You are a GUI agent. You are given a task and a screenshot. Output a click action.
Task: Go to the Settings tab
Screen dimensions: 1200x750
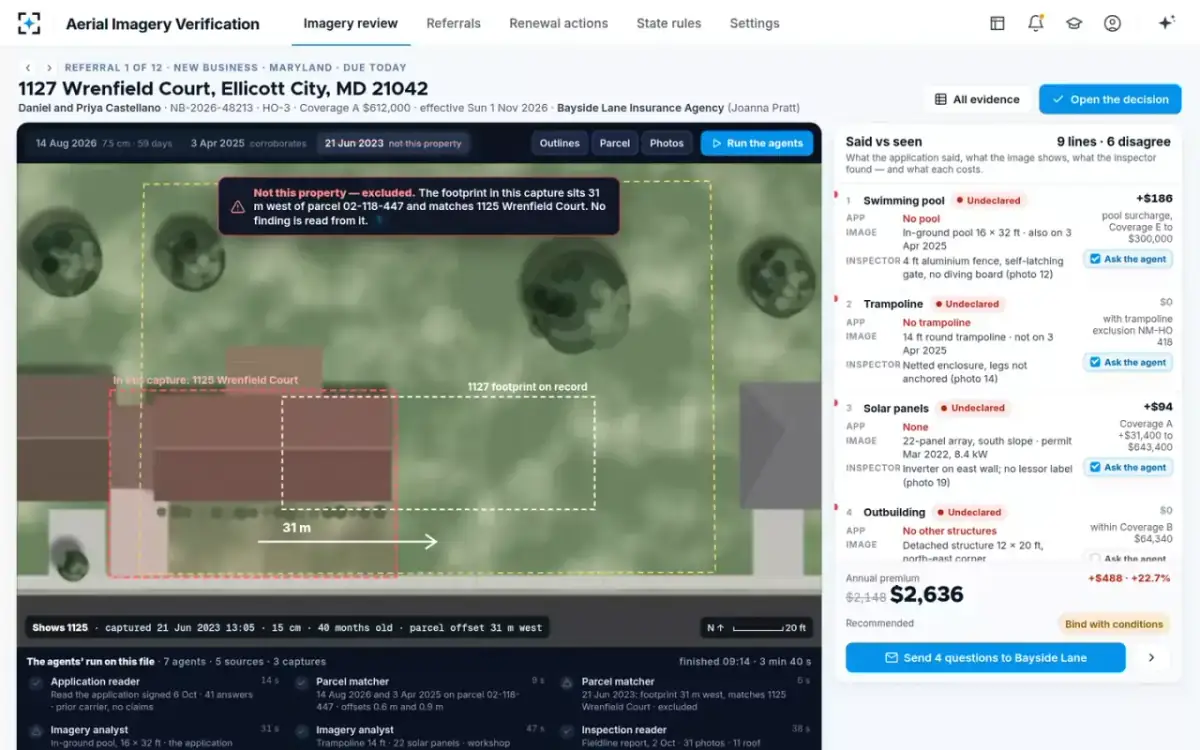[x=755, y=23]
